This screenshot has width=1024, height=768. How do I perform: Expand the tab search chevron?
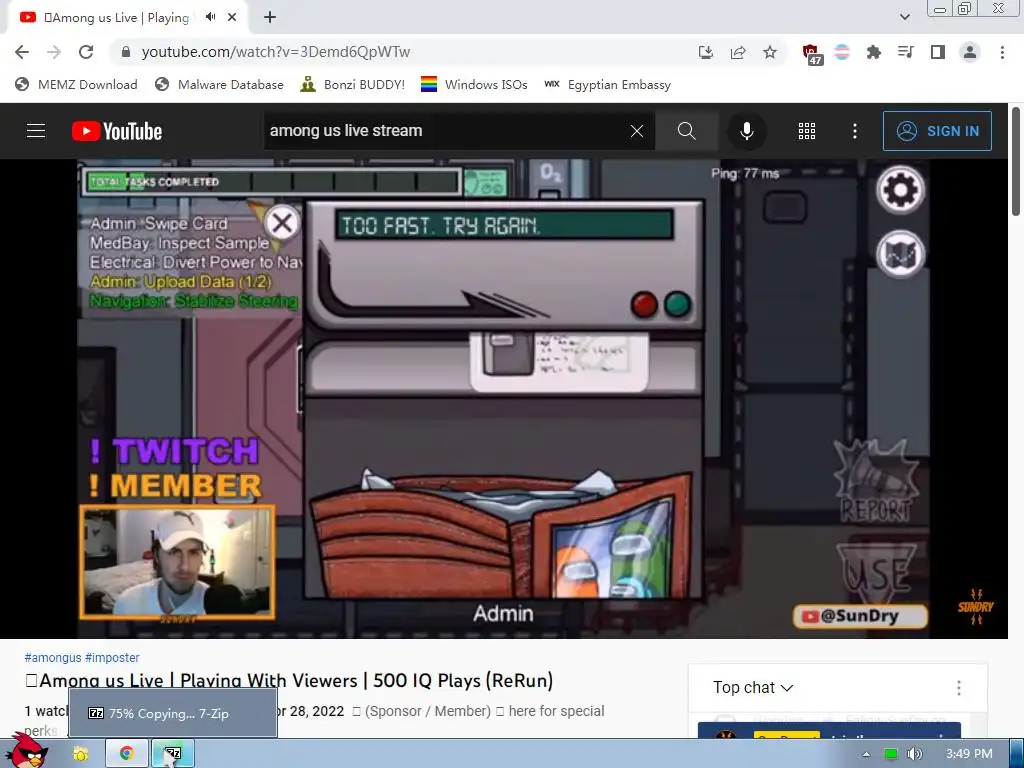pos(904,17)
